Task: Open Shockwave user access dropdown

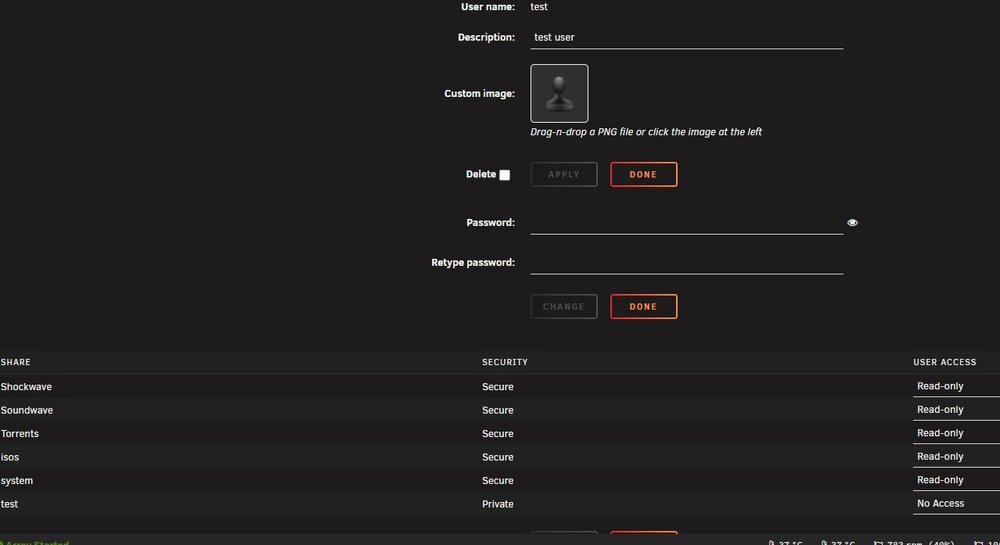Action: [956, 386]
